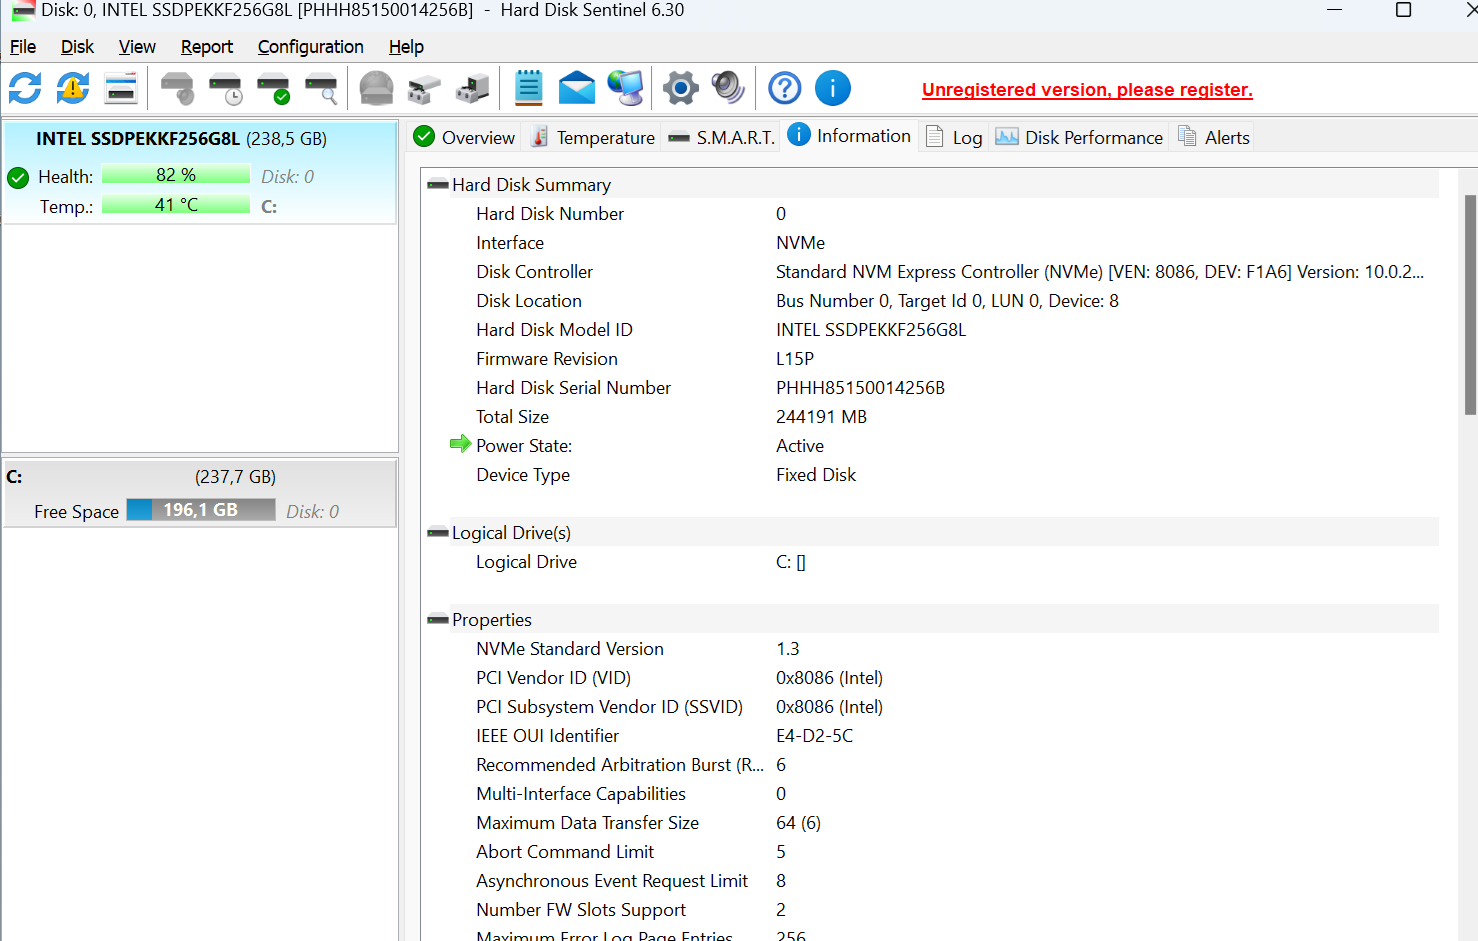
Task: Click the Unregistered version register link
Action: (x=1086, y=89)
